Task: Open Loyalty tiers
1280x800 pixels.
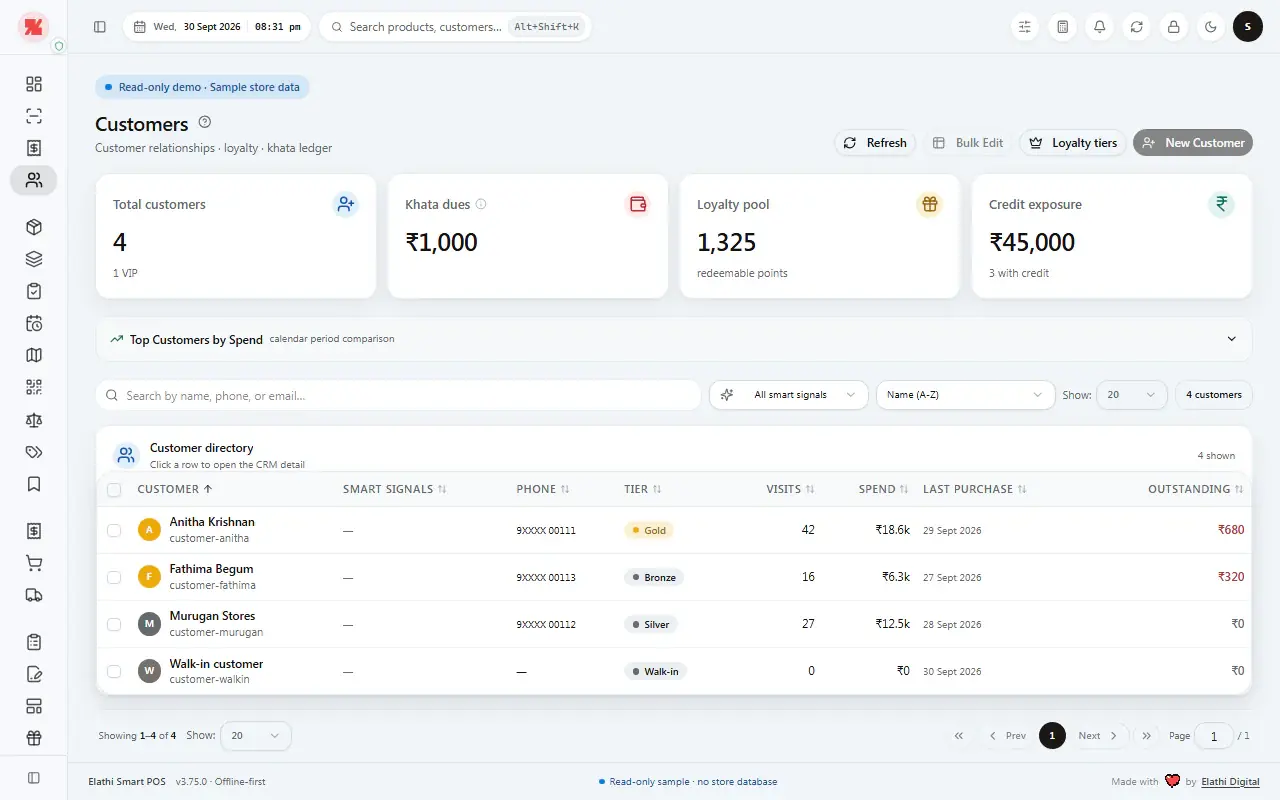Action: pos(1073,143)
